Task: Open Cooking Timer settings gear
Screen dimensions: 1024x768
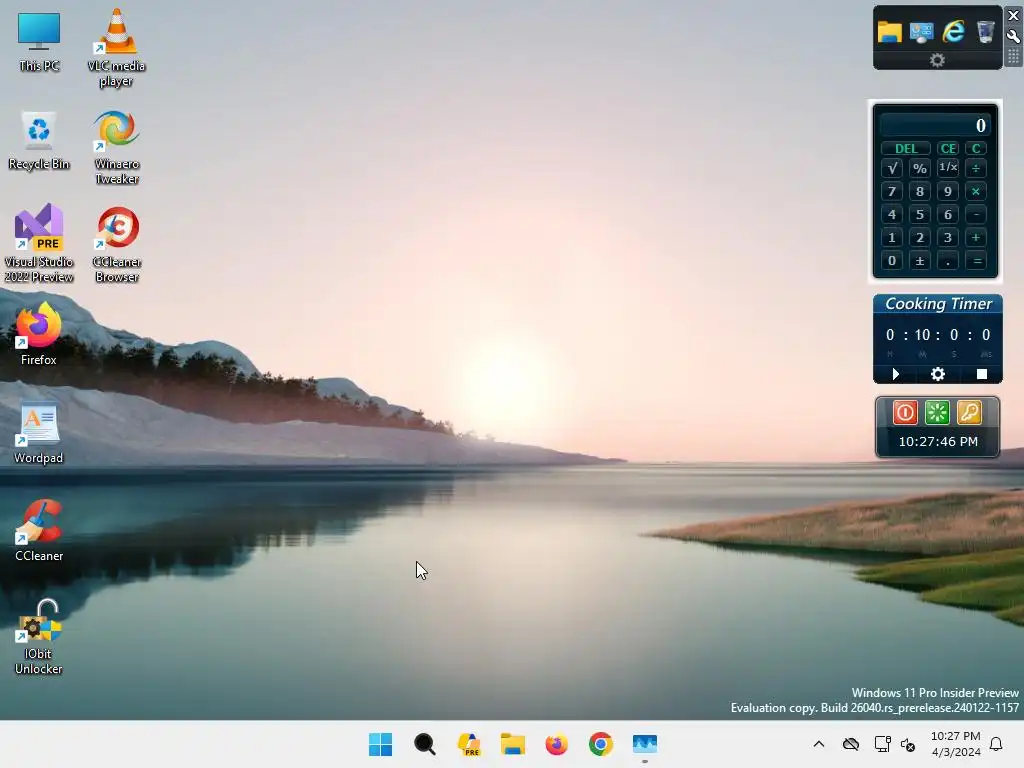Action: click(x=938, y=374)
